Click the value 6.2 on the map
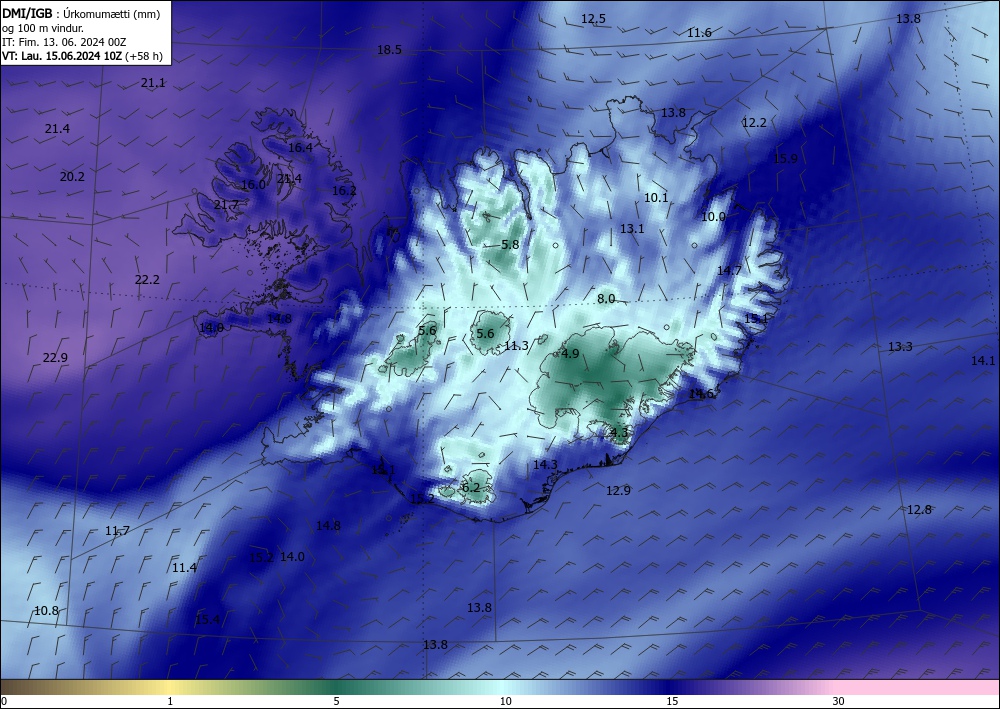This screenshot has width=1000, height=709. [471, 488]
